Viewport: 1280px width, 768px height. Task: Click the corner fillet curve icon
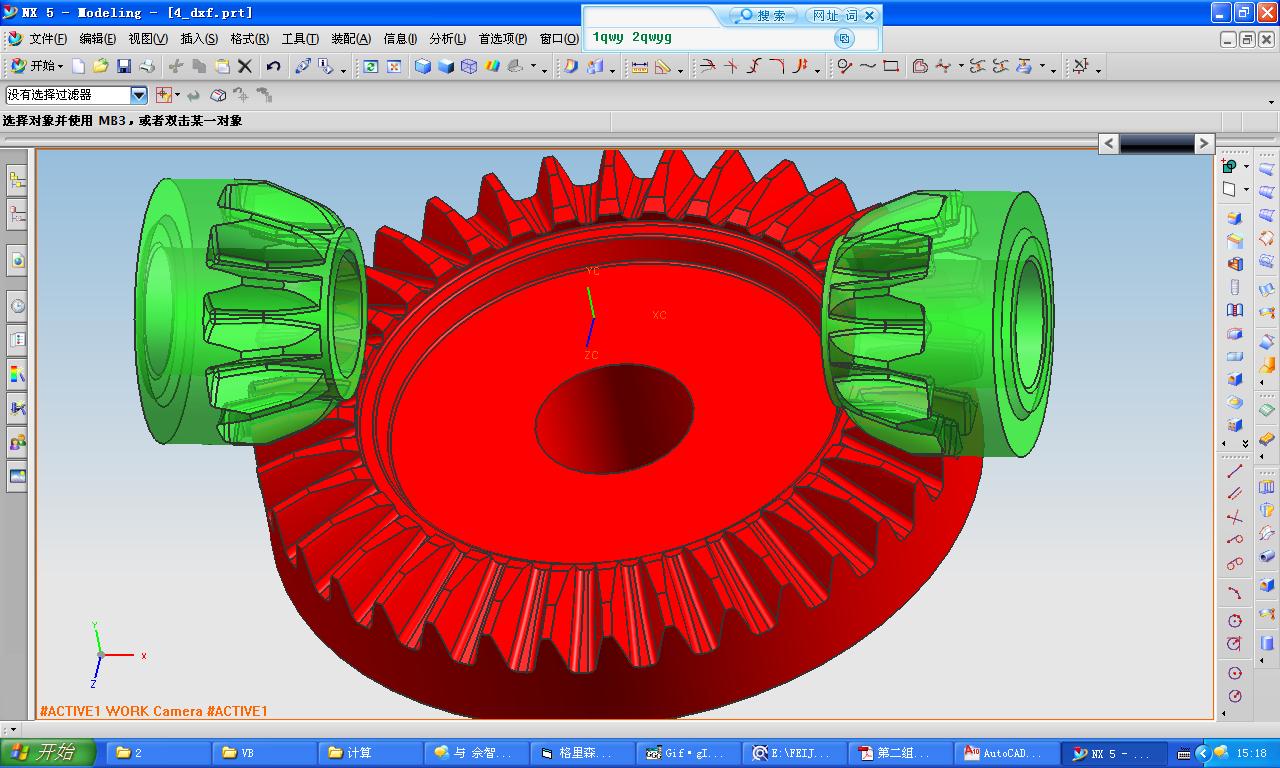777,66
